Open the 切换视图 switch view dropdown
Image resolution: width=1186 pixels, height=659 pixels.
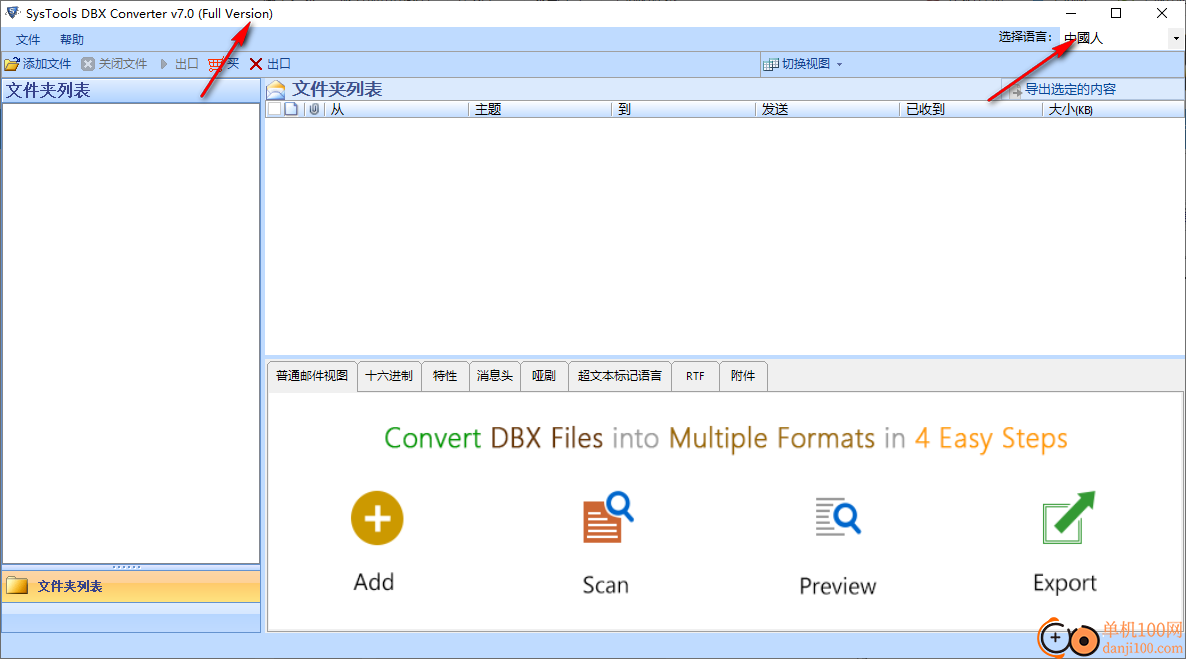[803, 64]
